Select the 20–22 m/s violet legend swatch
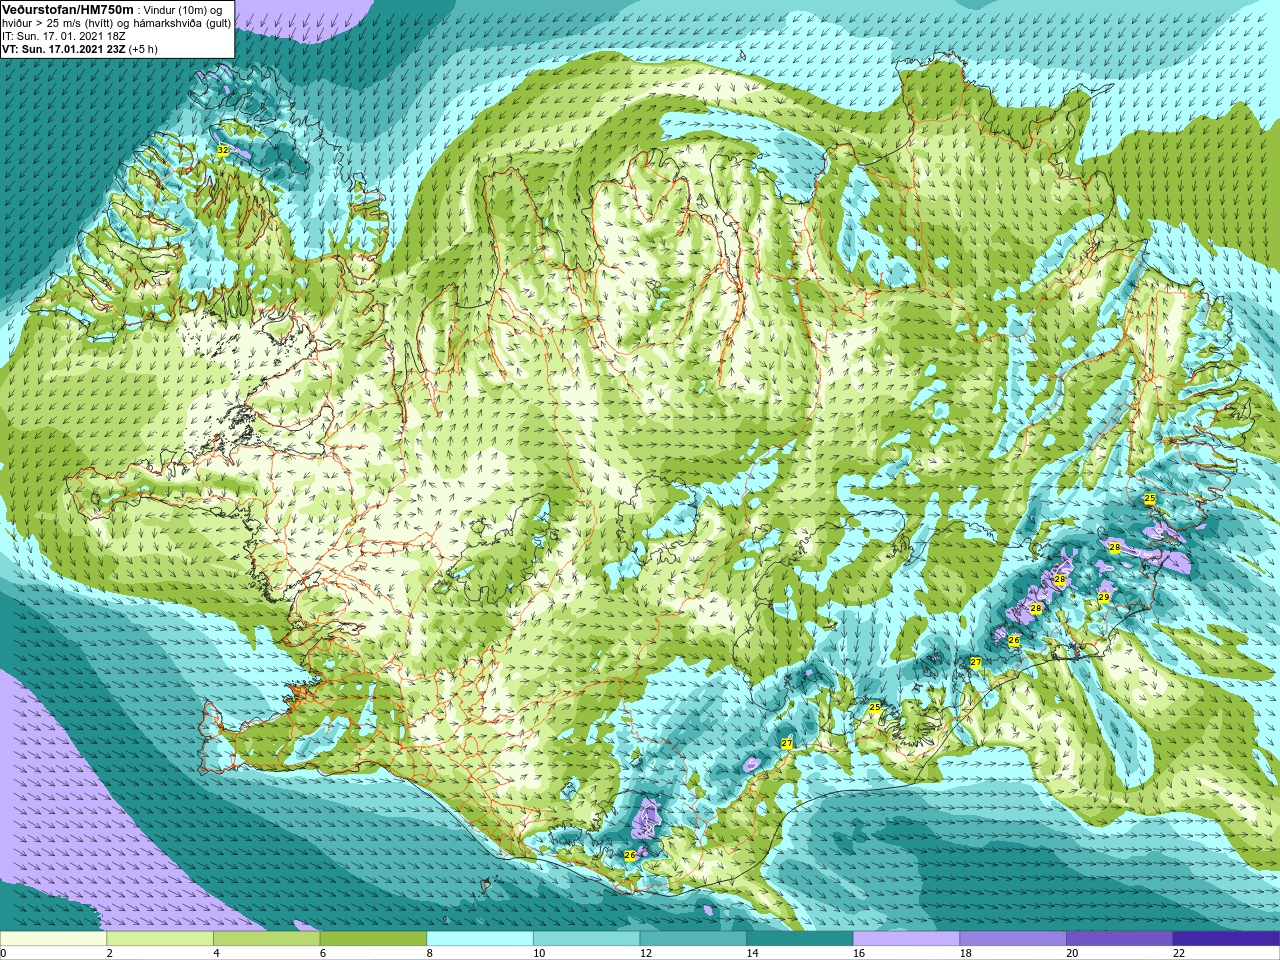The height and width of the screenshot is (960, 1280). point(1120,939)
